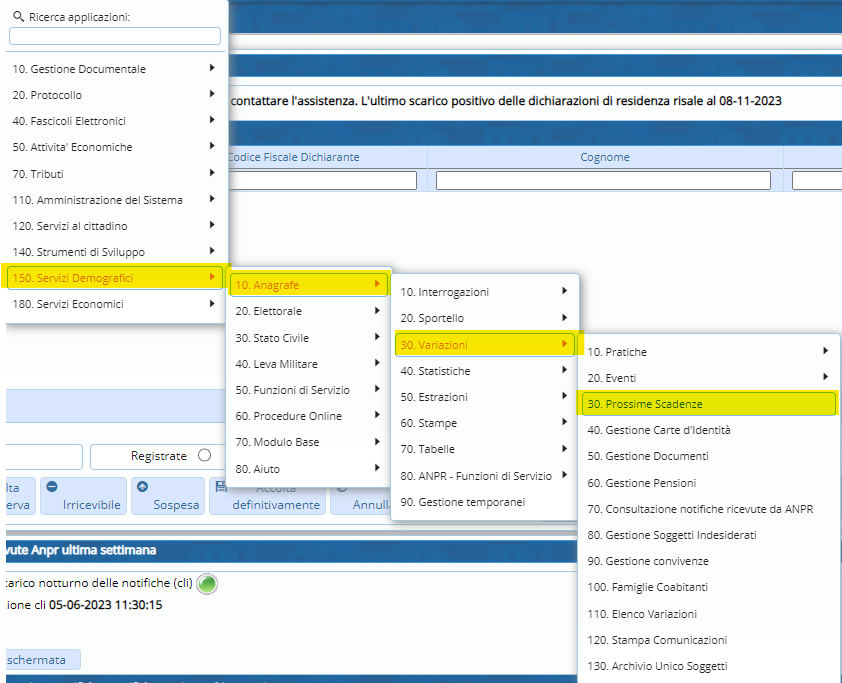
Task: Open the 20. Eventi submenu
Action: (709, 377)
